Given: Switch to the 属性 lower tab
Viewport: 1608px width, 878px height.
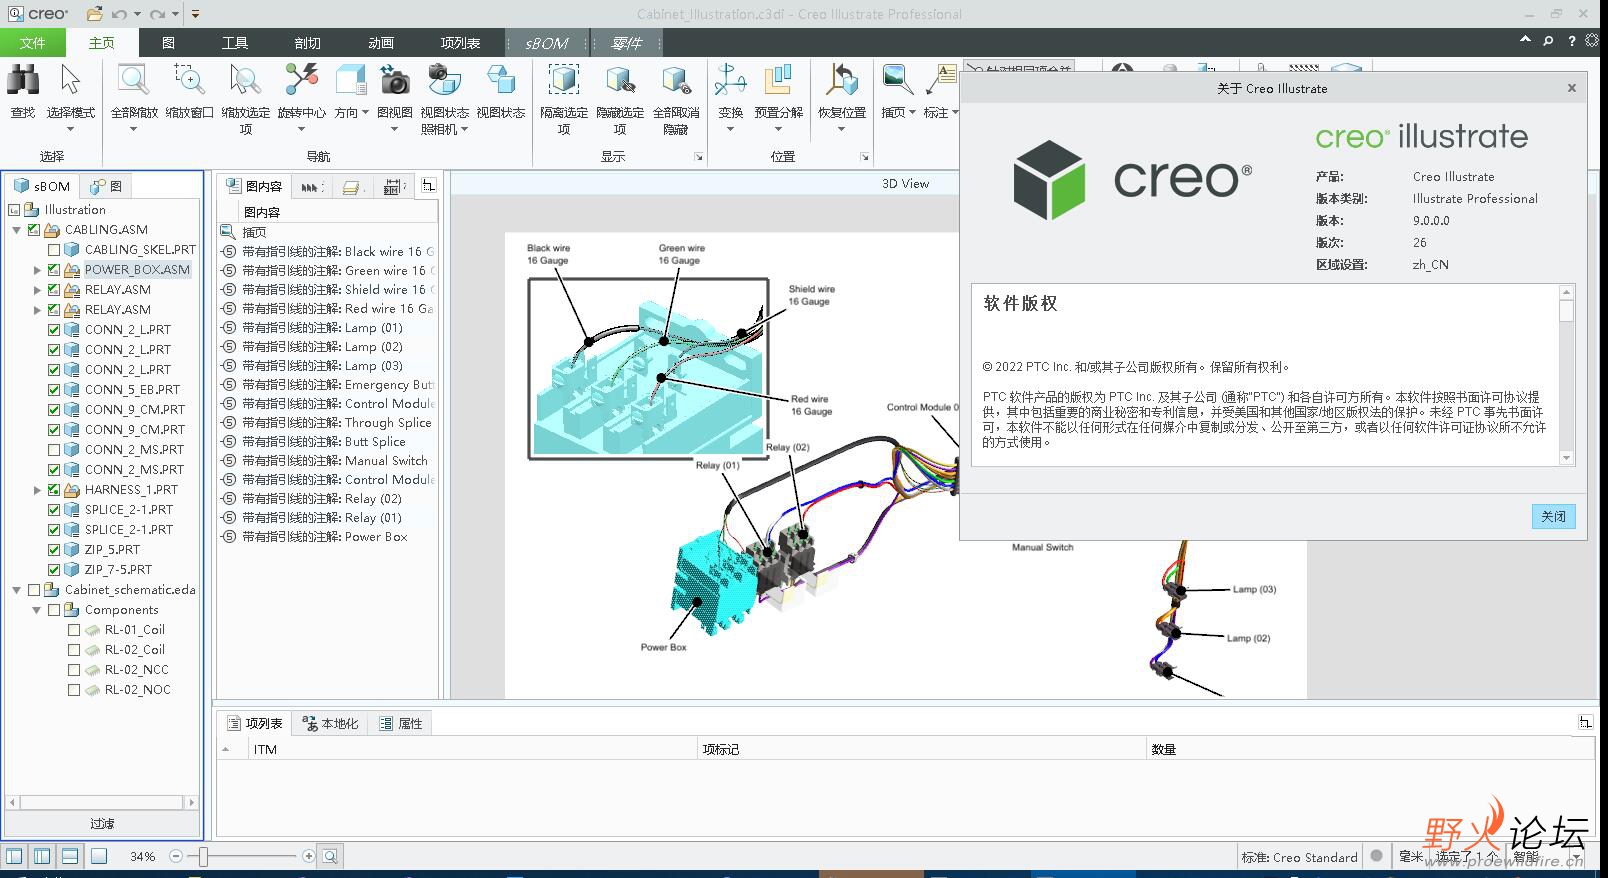Looking at the screenshot, I should click(x=401, y=723).
